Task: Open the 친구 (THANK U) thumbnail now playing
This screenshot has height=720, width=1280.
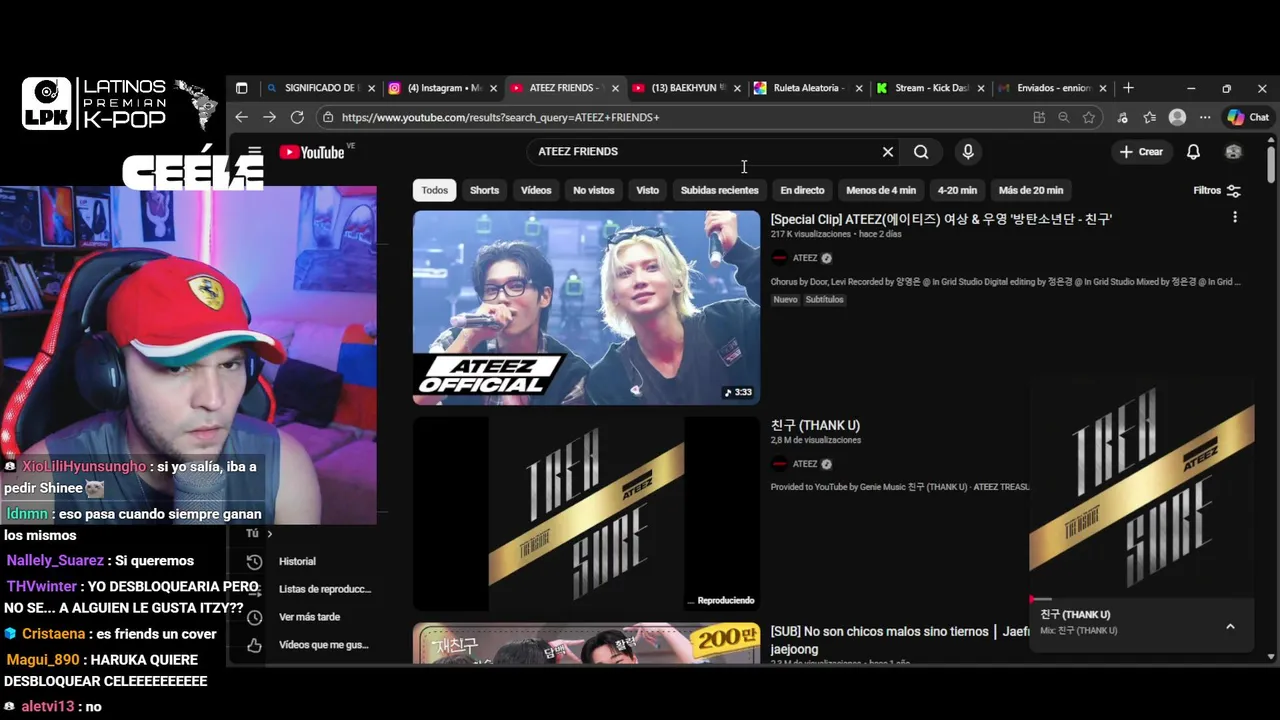Action: point(586,513)
